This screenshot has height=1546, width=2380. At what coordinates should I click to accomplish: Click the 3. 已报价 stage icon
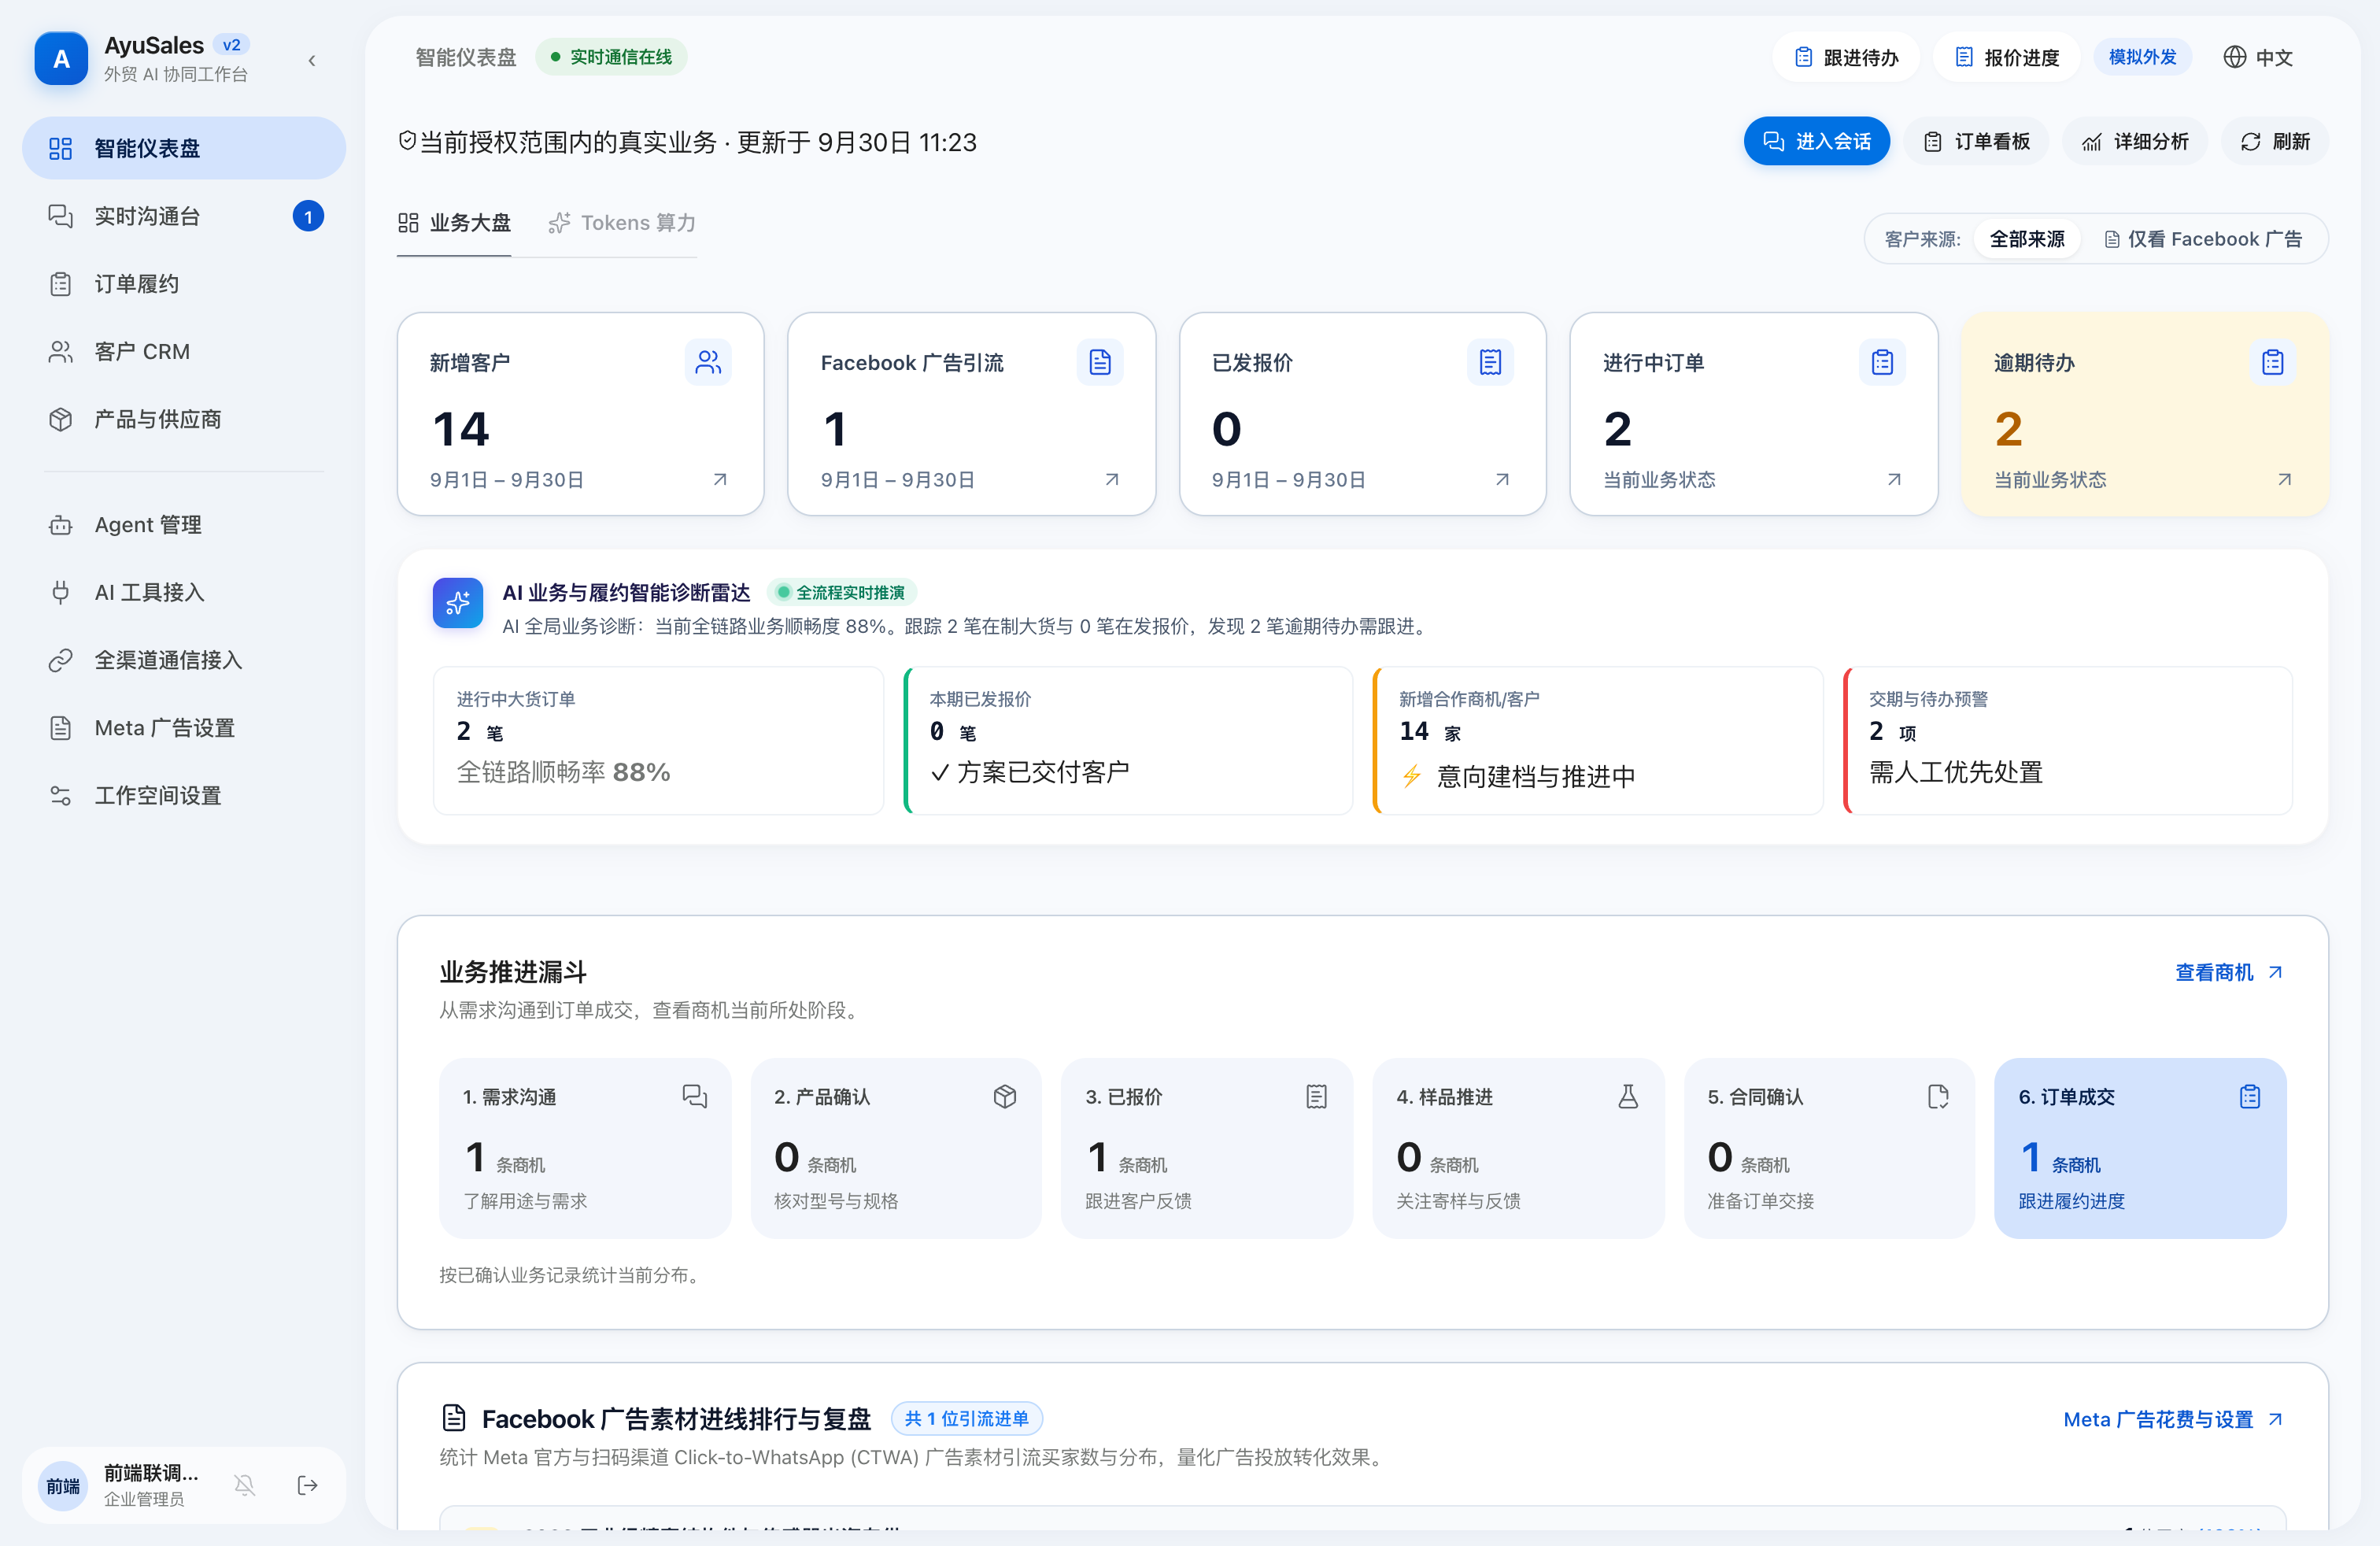click(x=1316, y=1097)
